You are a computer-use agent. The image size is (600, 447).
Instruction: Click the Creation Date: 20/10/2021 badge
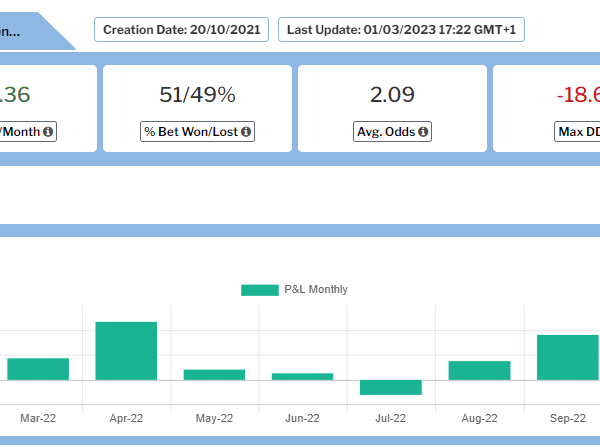(x=181, y=29)
